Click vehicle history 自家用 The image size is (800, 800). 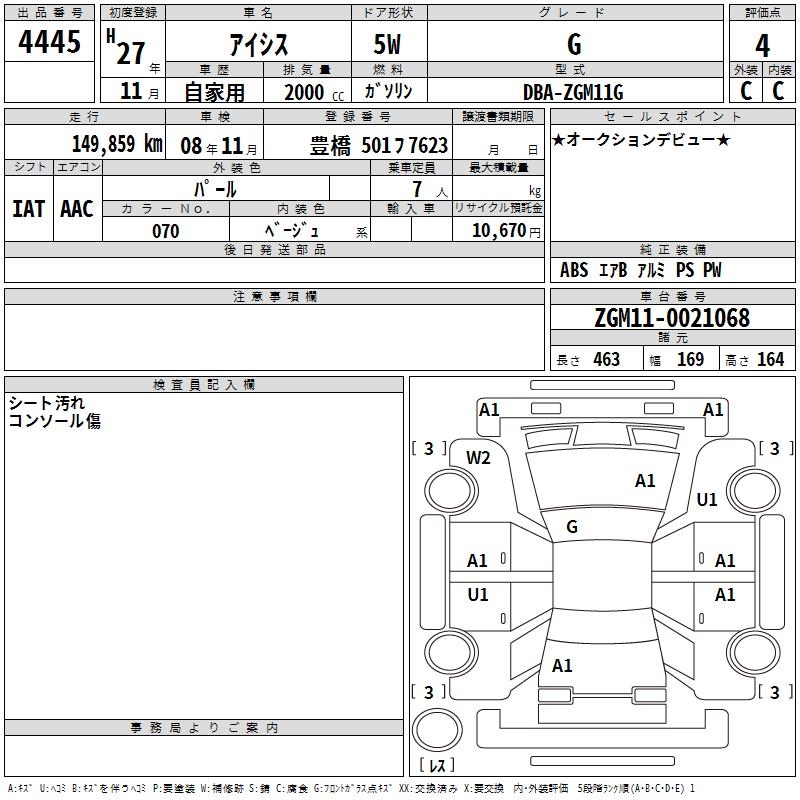214,92
